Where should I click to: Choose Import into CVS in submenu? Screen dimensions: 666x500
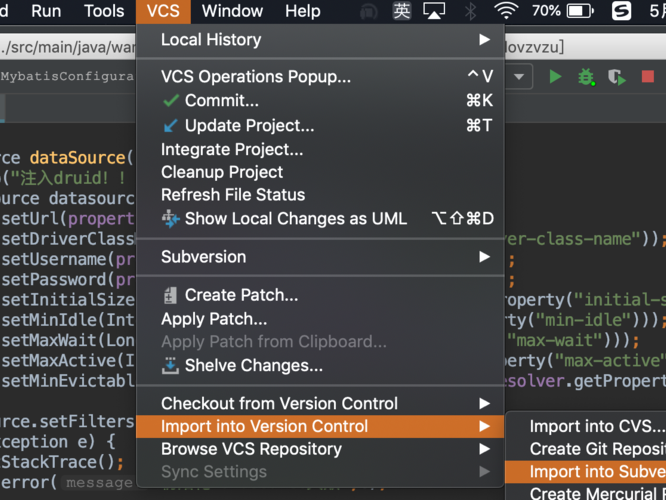pyautogui.click(x=586, y=427)
